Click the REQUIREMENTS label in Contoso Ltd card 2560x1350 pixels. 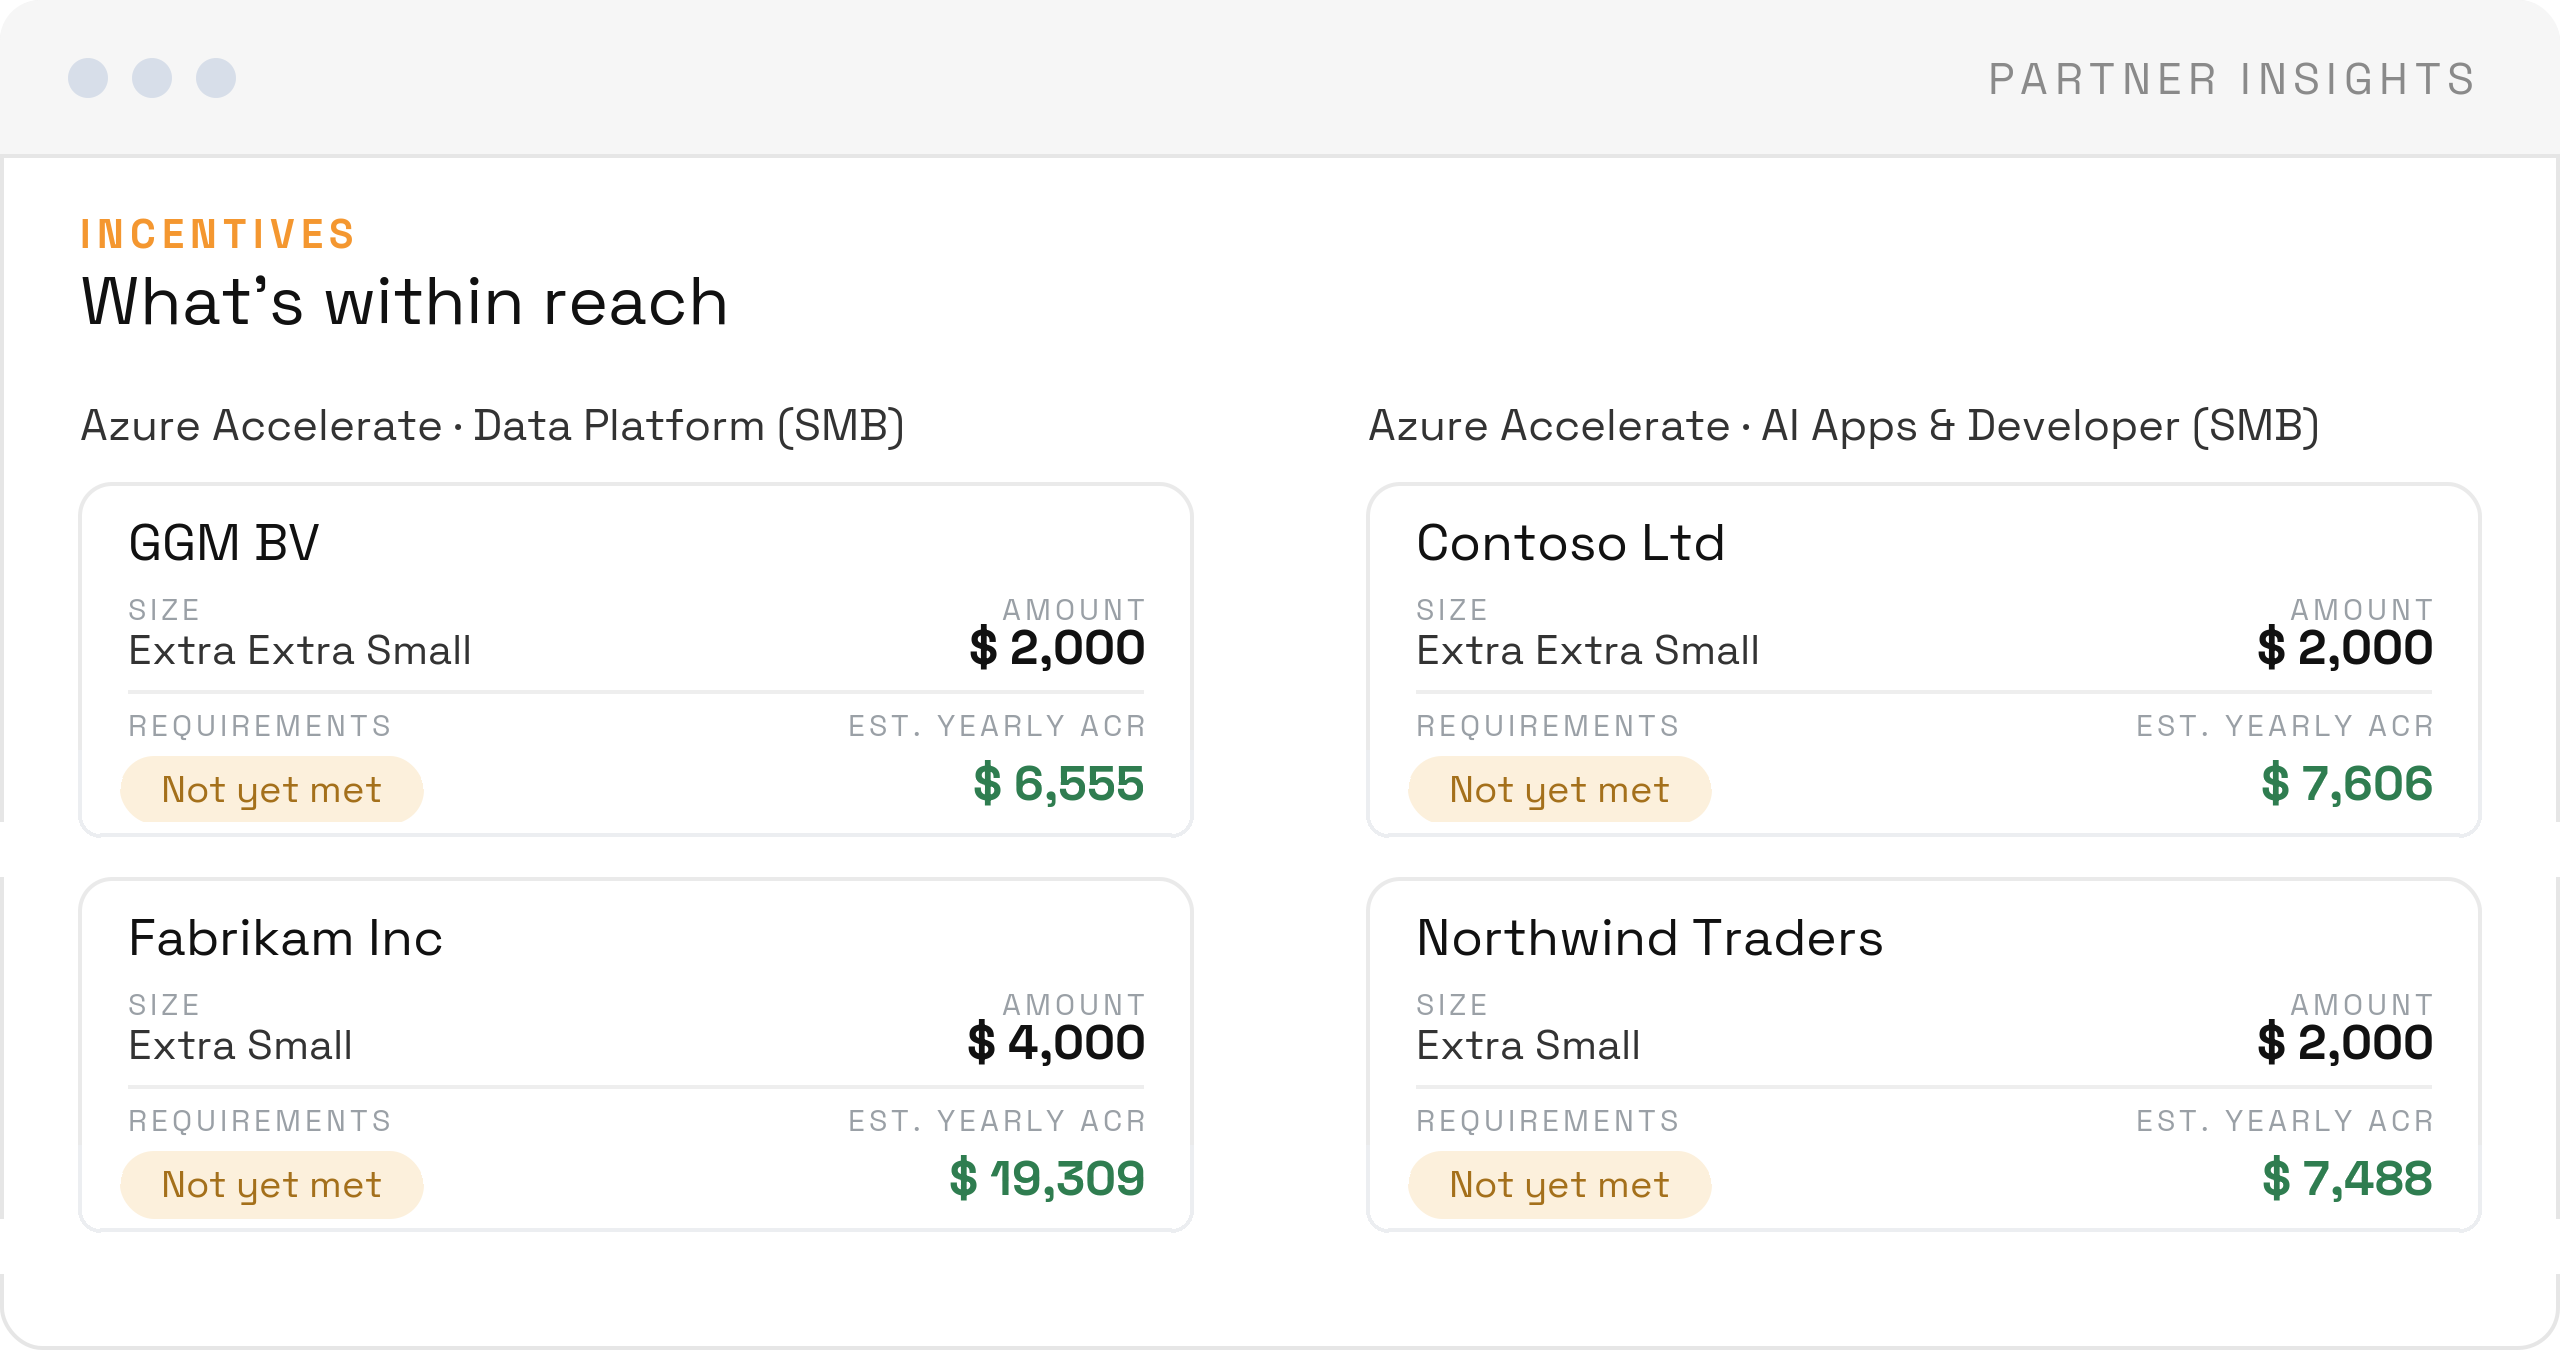[x=1548, y=726]
